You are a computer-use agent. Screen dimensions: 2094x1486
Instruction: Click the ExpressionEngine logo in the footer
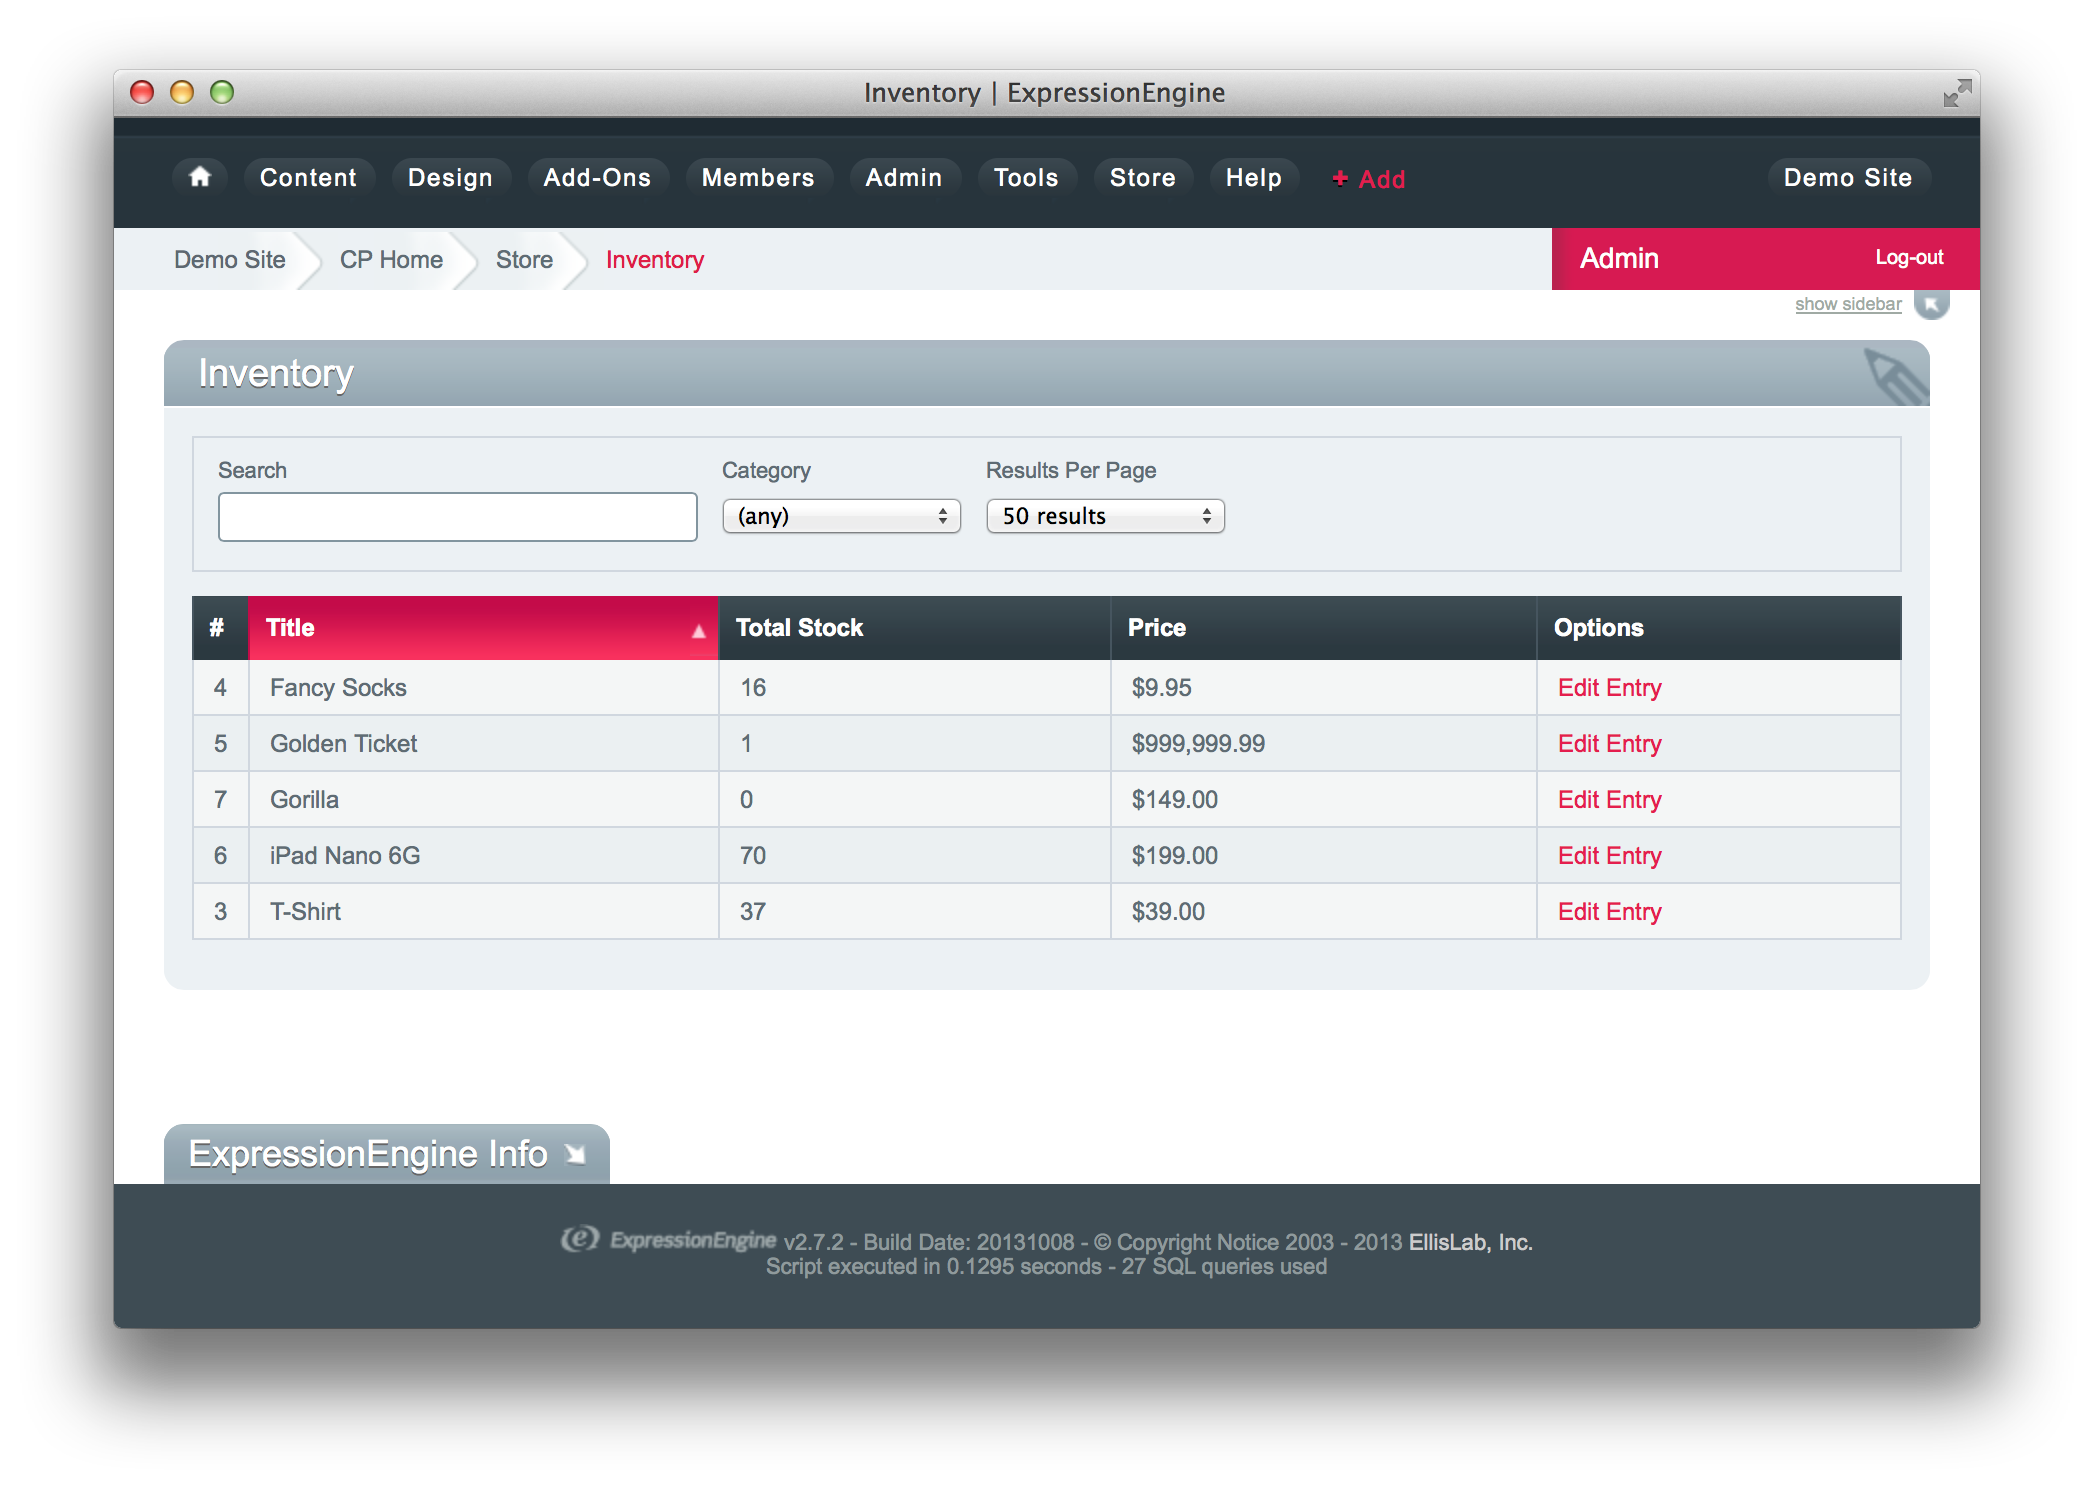pos(668,1240)
